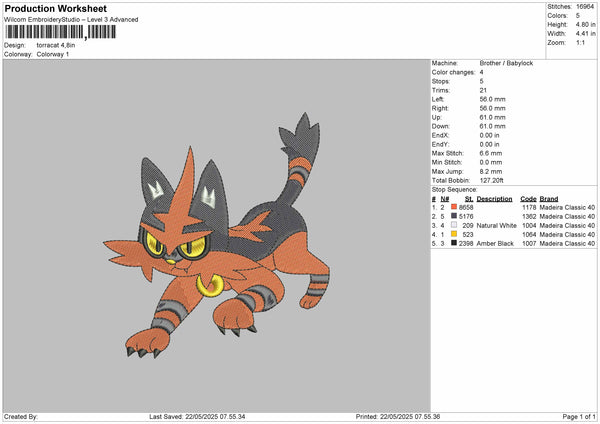Click thread code 1004
The height and width of the screenshot is (424, 600).
pos(529,225)
